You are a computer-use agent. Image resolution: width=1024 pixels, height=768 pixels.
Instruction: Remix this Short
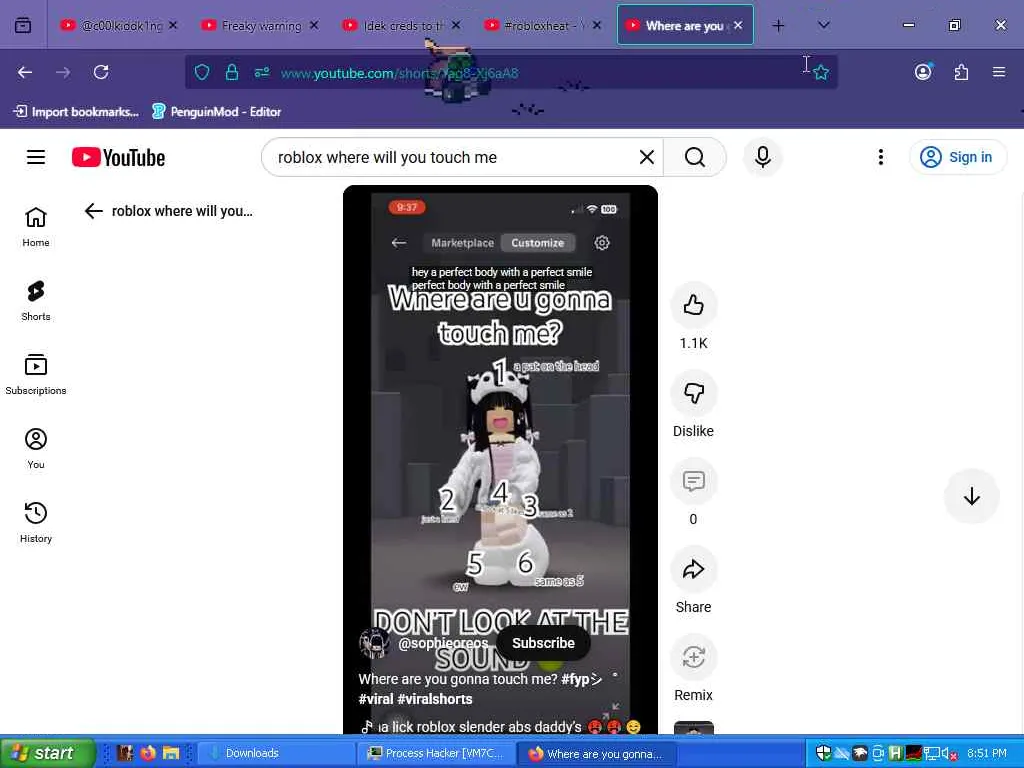[x=694, y=657]
